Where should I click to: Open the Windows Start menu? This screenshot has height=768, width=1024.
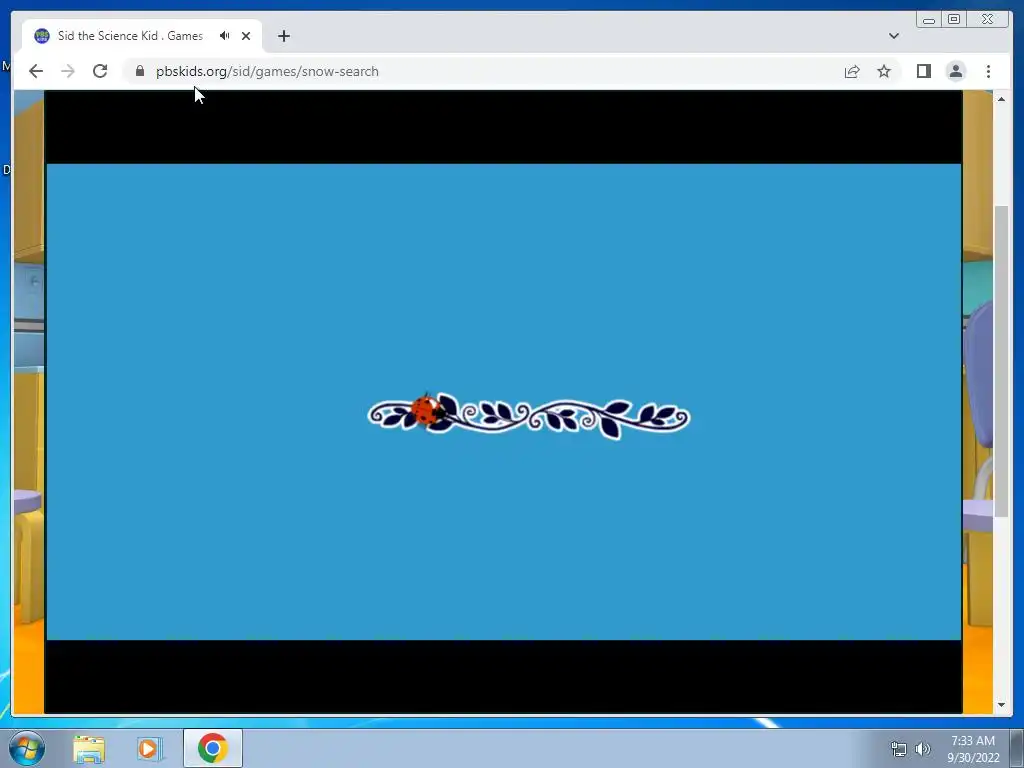[x=27, y=748]
